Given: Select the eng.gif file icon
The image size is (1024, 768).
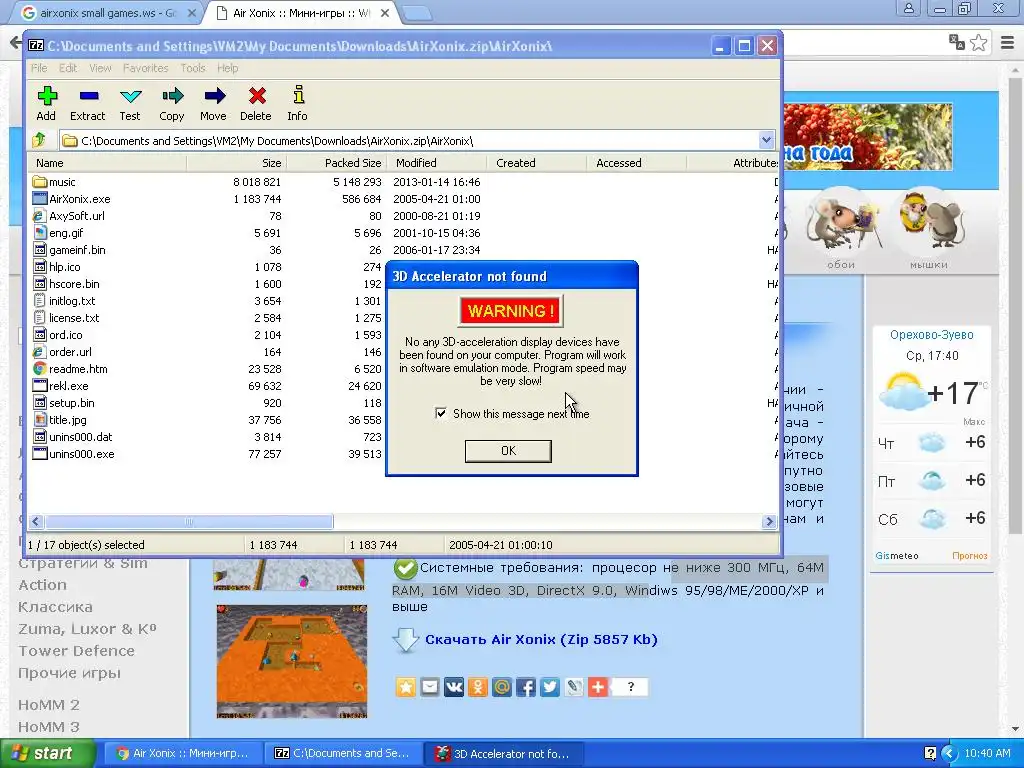Looking at the screenshot, I should pyautogui.click(x=40, y=232).
